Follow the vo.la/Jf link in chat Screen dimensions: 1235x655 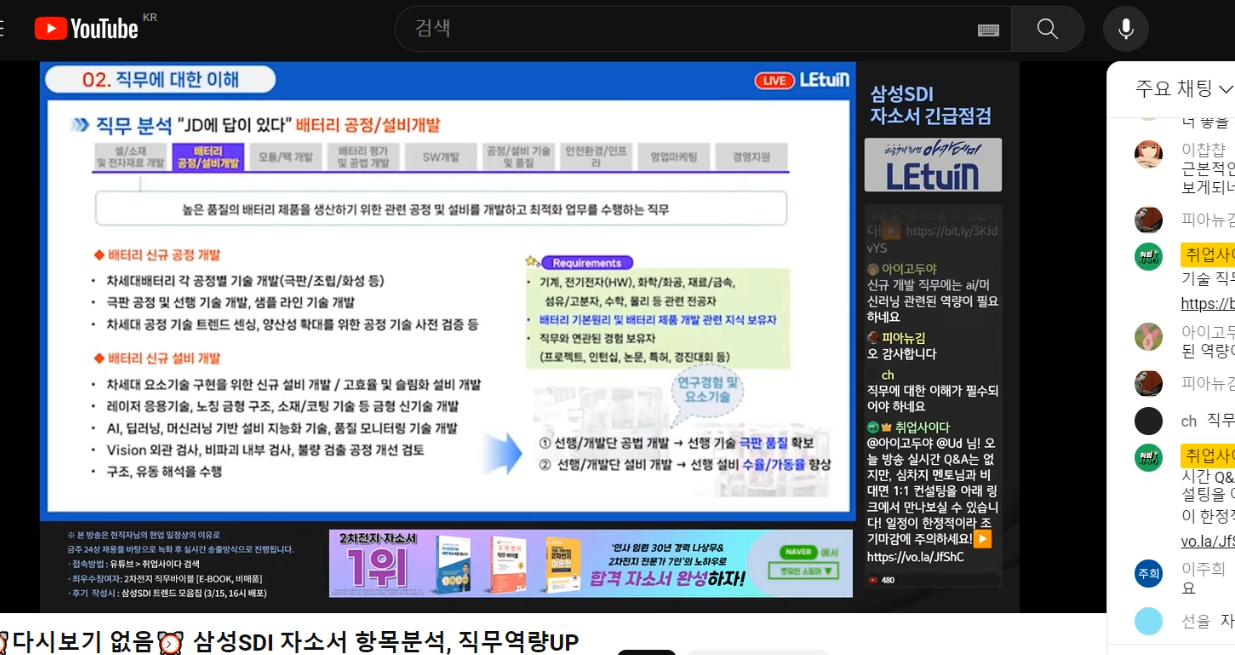(1207, 541)
